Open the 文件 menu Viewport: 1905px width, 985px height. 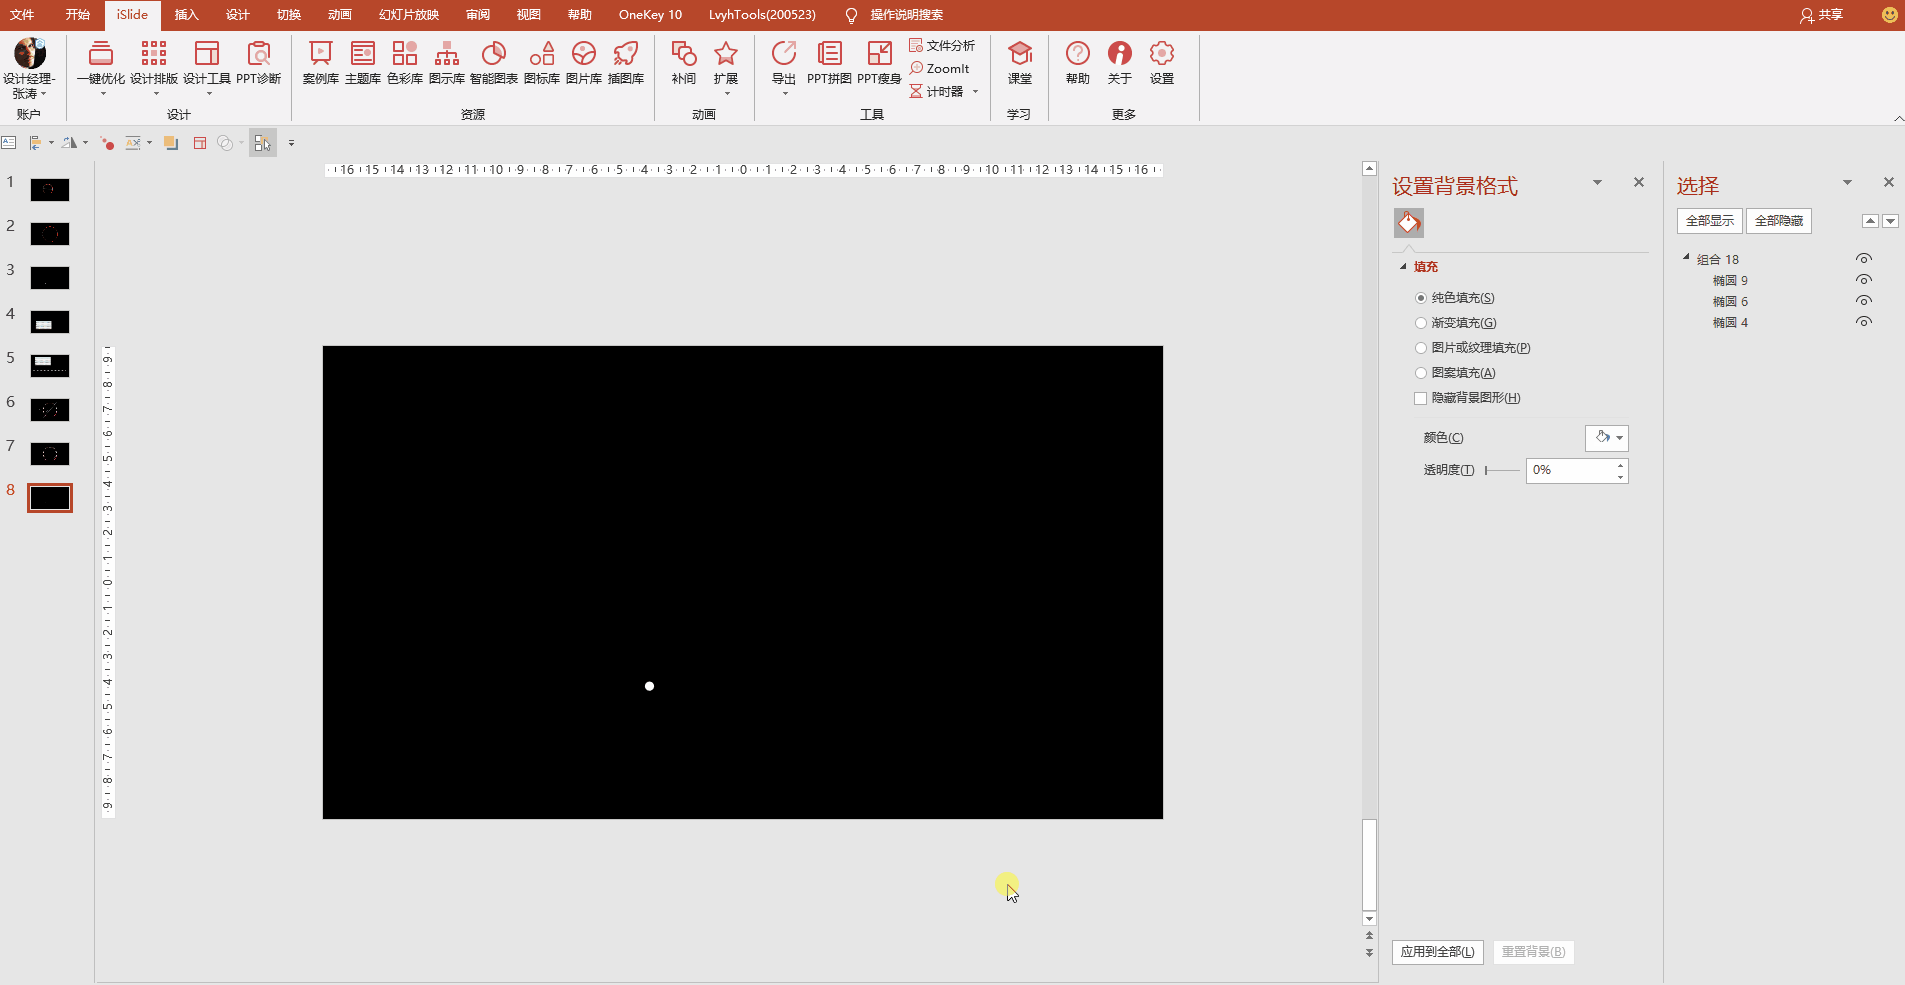pyautogui.click(x=22, y=15)
